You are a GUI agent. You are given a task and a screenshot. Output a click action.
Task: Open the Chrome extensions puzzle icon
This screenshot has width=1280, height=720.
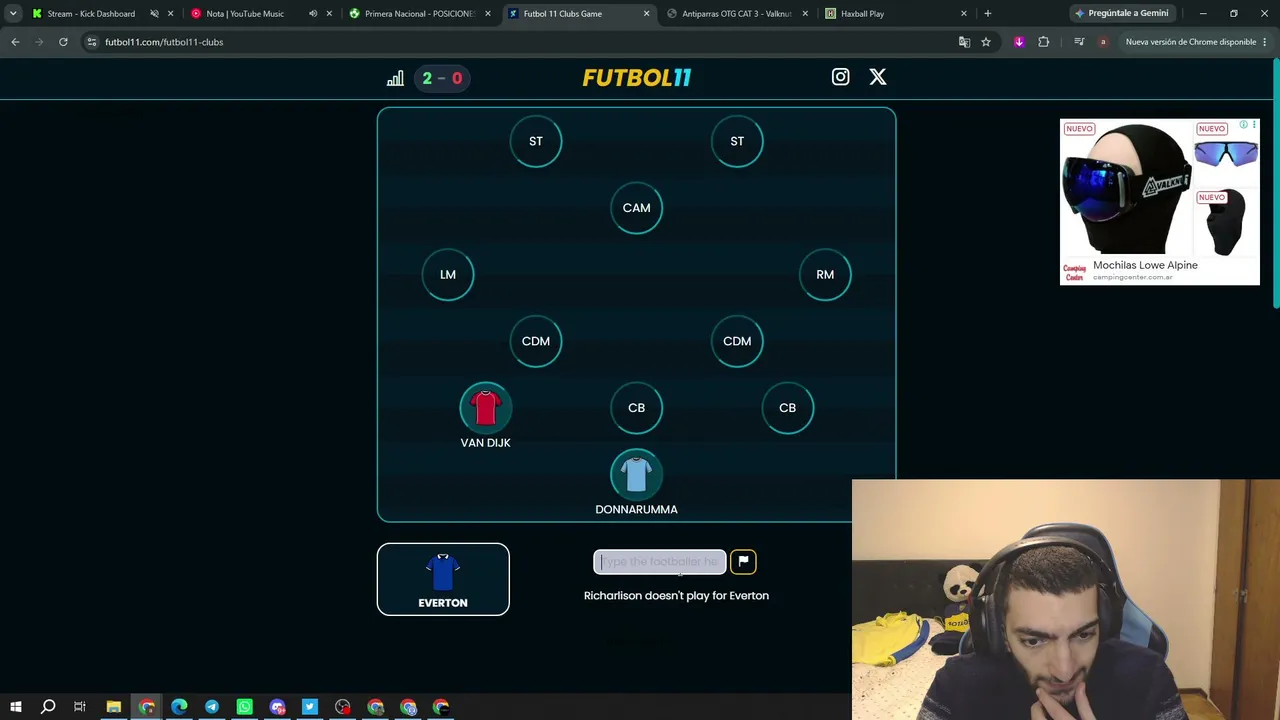(x=1044, y=42)
